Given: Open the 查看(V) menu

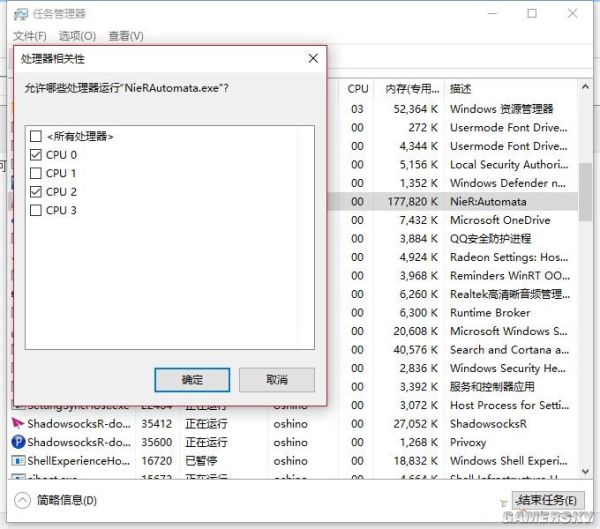Looking at the screenshot, I should (126, 36).
